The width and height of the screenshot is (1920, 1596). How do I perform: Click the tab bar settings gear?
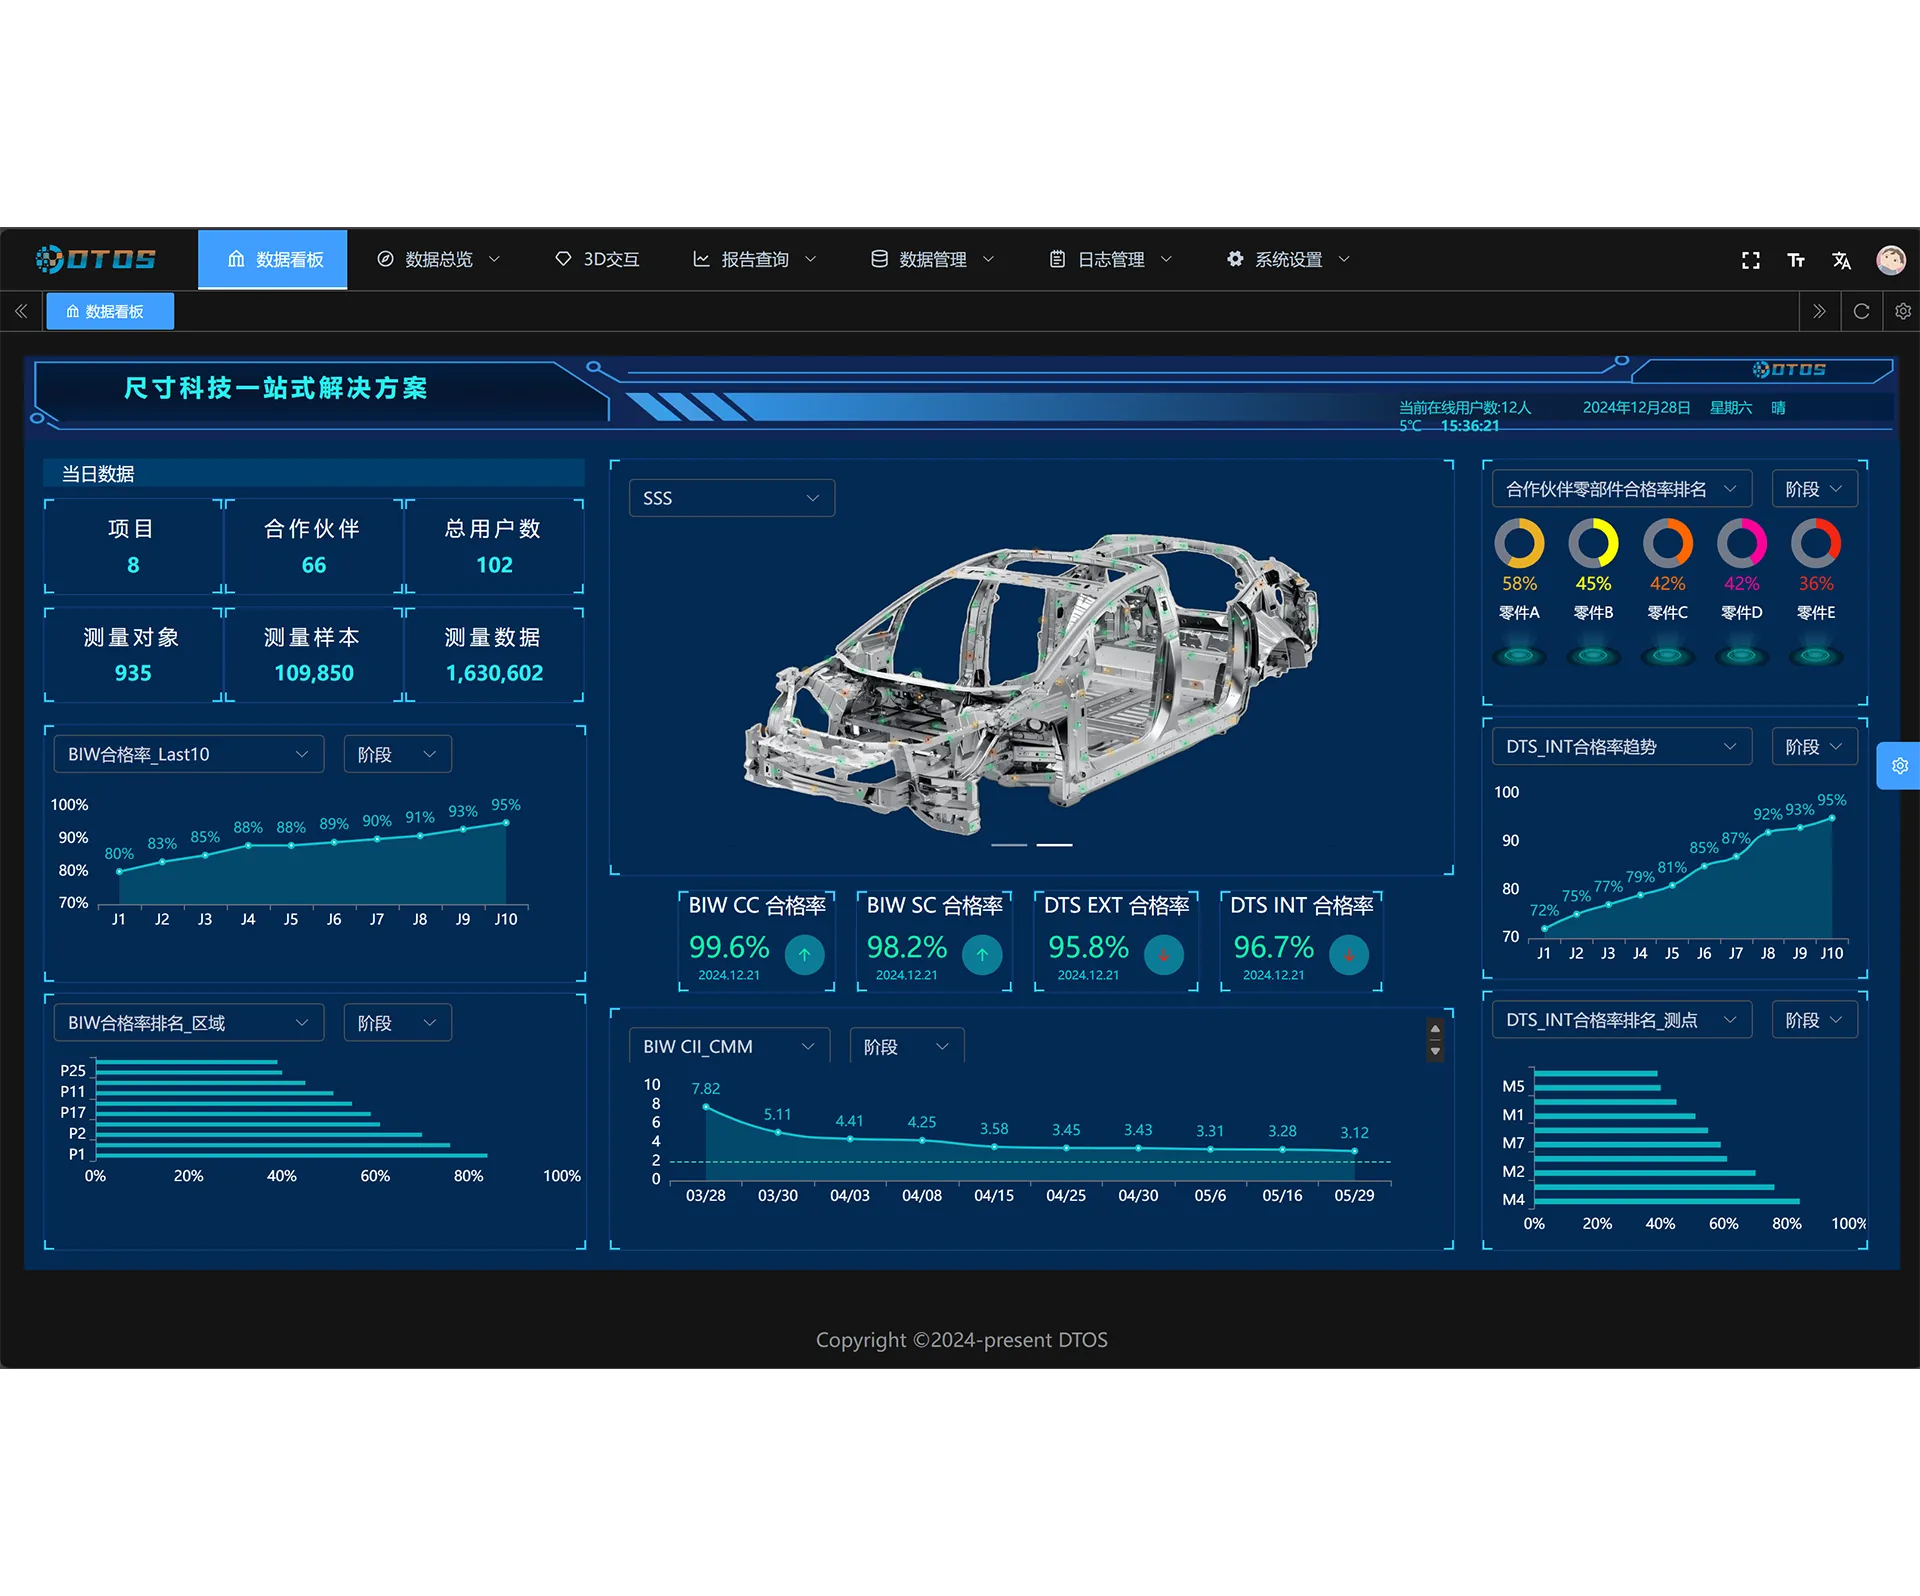coord(1902,311)
